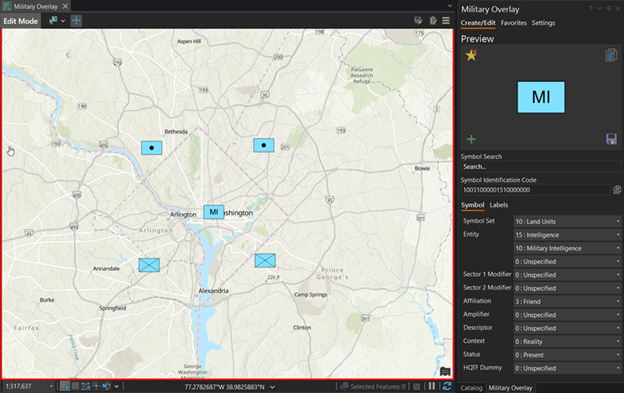Screen dimensions: 624x393
Task: Select the dot unit symbol near route 201
Action: 263,145
